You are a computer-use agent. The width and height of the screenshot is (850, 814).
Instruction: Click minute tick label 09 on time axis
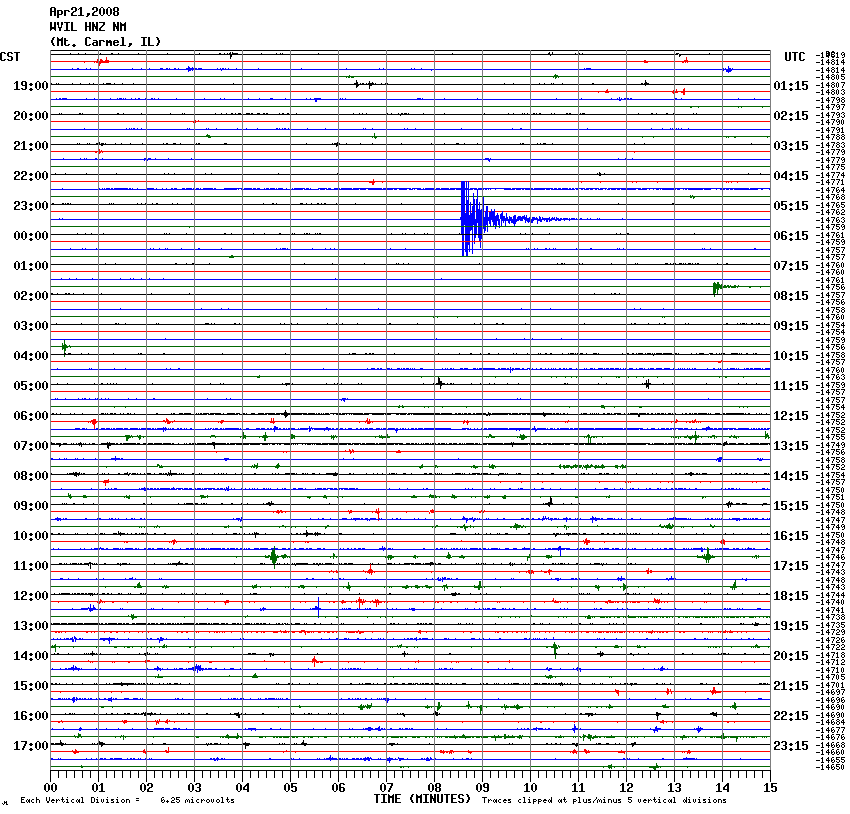pos(482,788)
